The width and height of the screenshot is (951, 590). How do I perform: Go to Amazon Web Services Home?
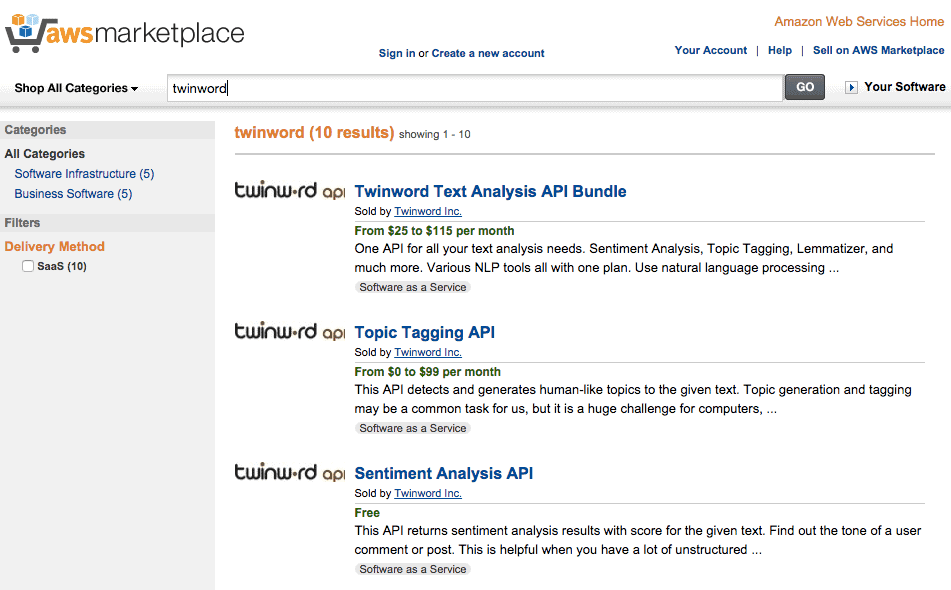[859, 22]
